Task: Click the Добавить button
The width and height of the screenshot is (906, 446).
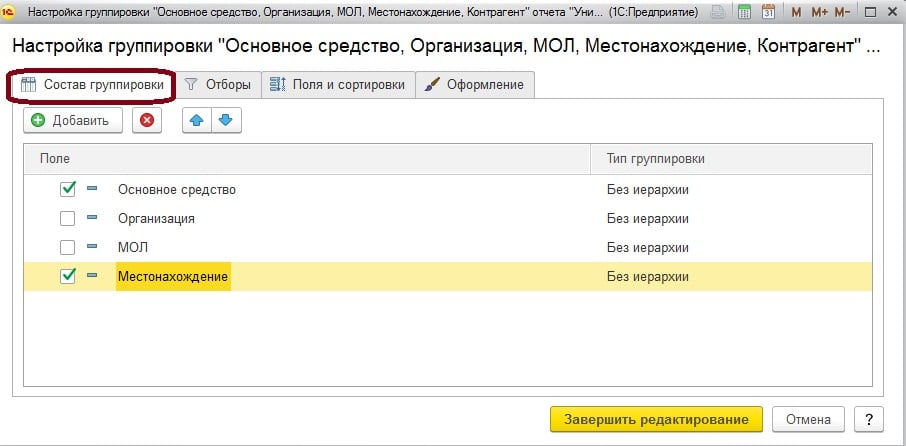Action: pyautogui.click(x=72, y=120)
